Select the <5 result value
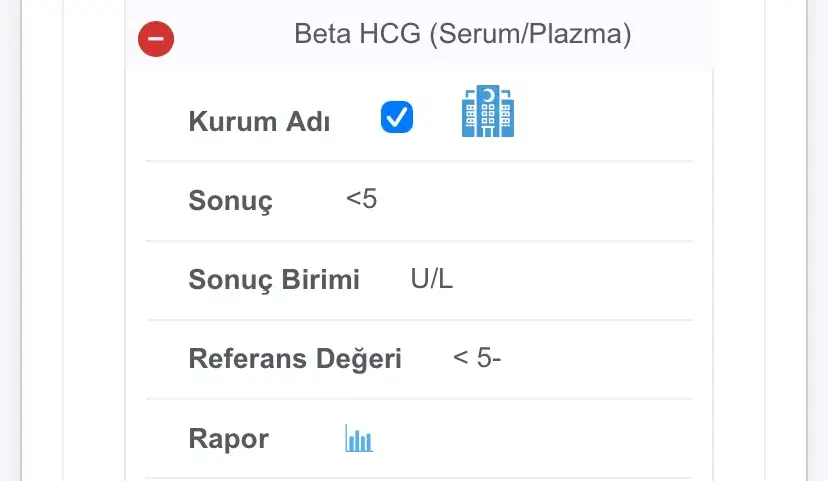The height and width of the screenshot is (481, 828). pos(362,199)
